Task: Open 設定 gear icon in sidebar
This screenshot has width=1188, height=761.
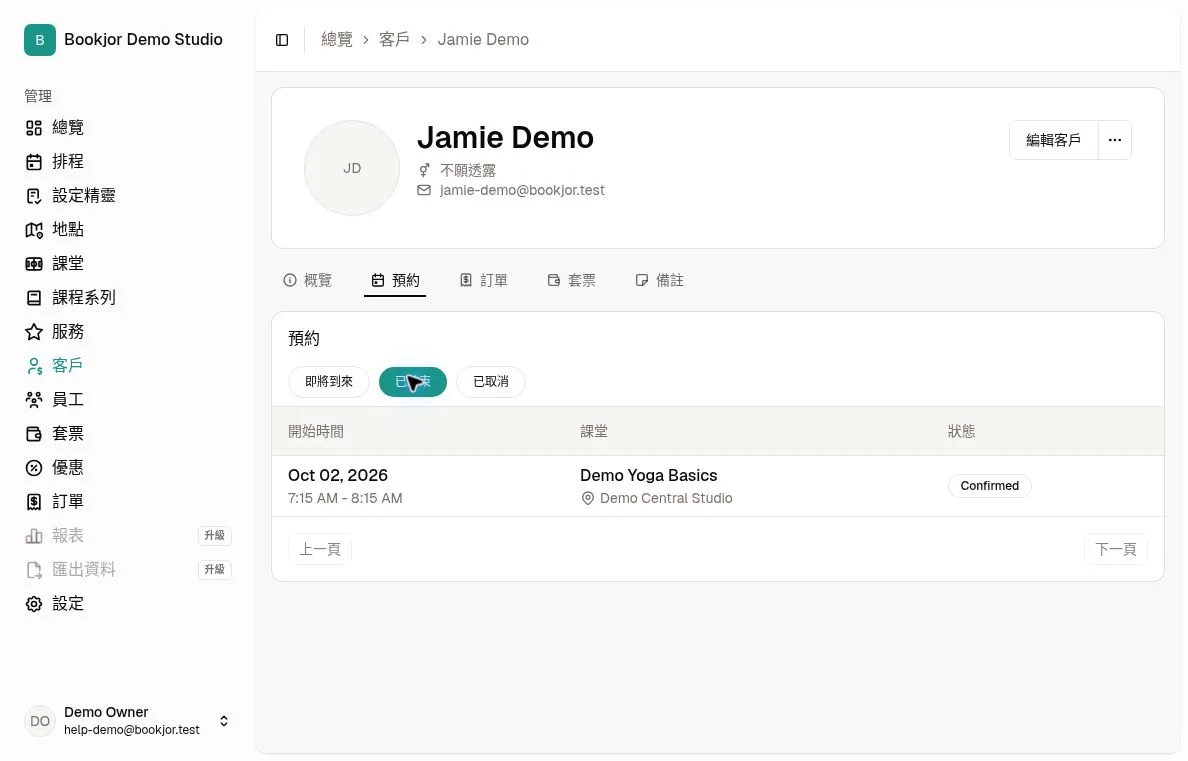Action: (x=33, y=604)
